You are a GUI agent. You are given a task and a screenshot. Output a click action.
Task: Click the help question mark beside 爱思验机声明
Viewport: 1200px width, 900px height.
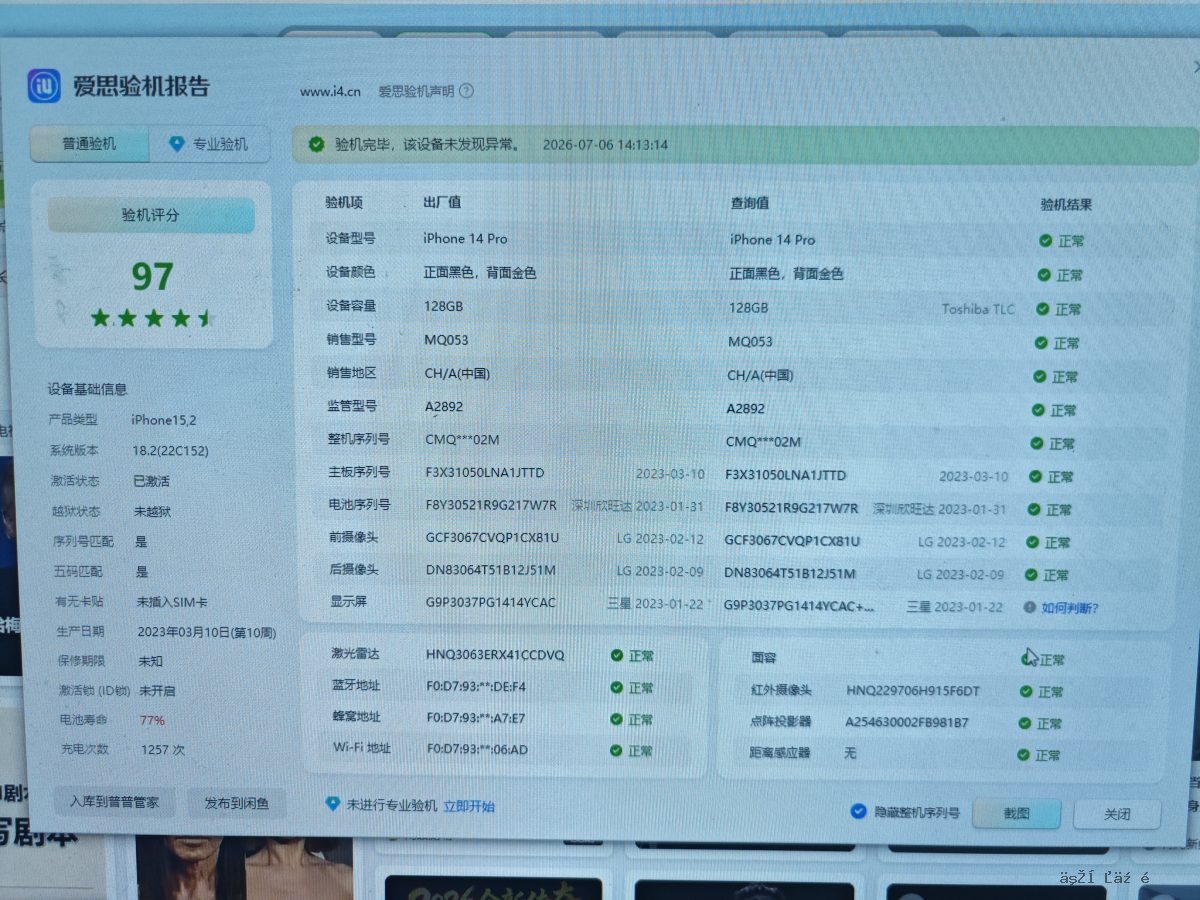tap(466, 91)
